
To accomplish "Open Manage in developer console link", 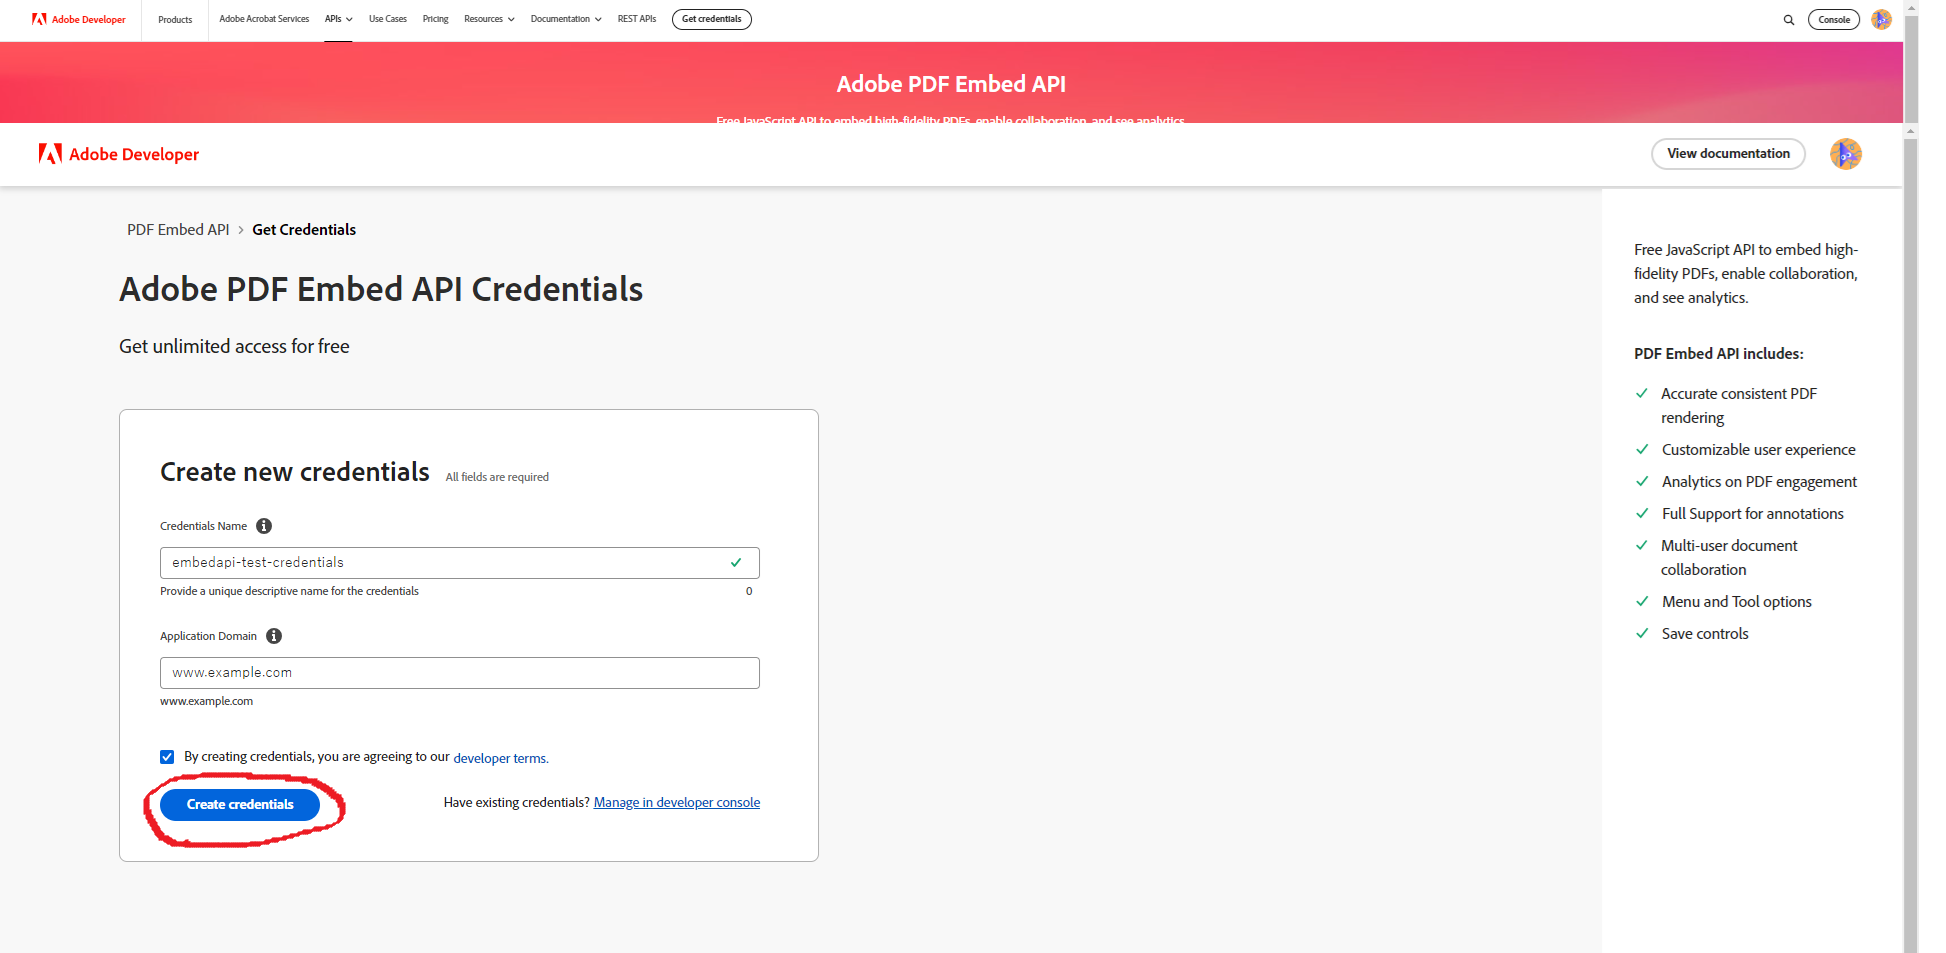I will 677,802.
